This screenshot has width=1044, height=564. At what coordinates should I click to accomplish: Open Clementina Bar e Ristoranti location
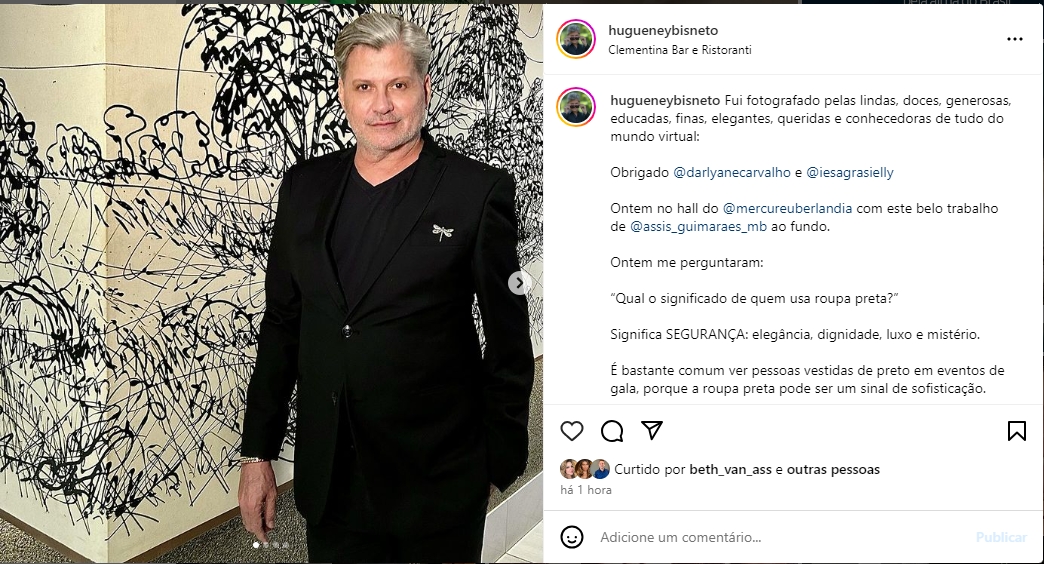click(679, 50)
